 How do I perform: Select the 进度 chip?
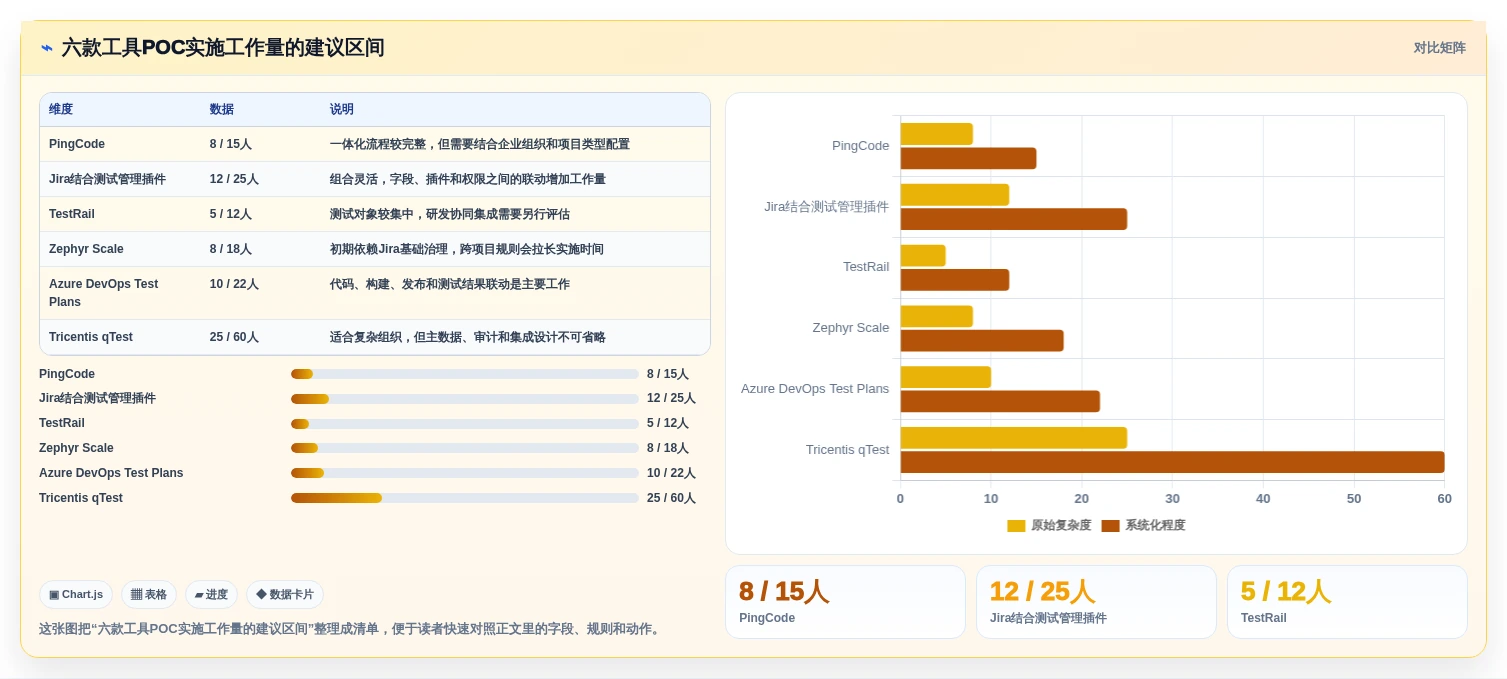[x=211, y=594]
